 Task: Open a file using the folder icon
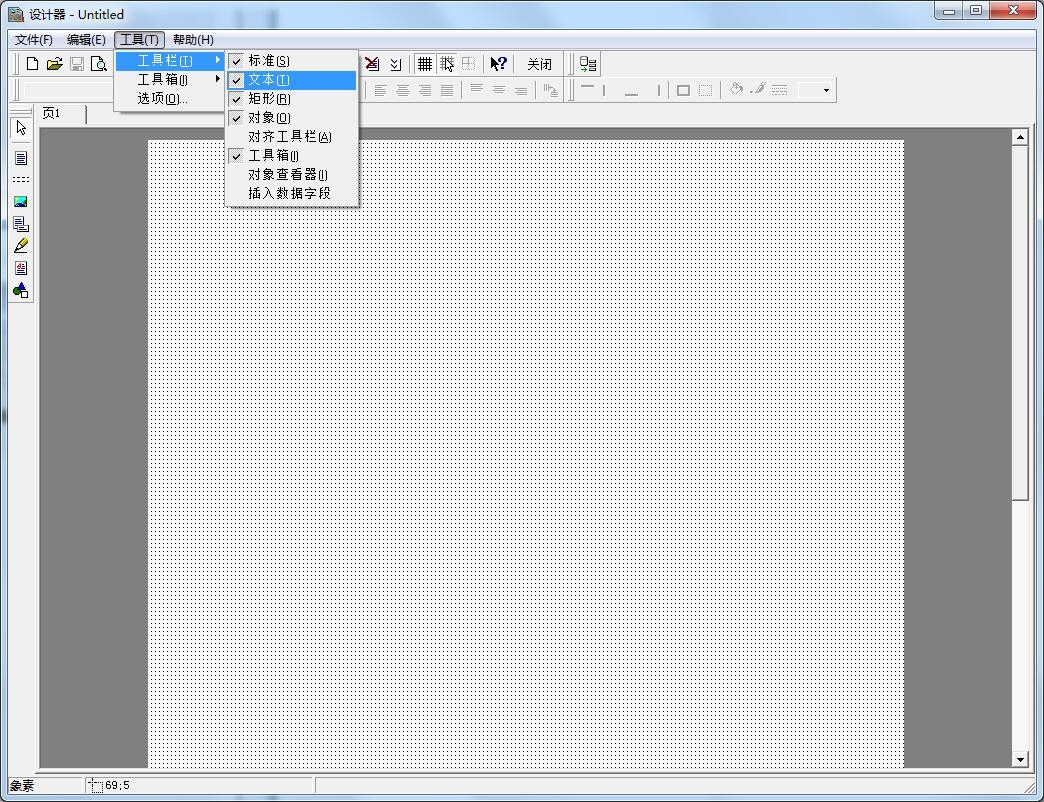tap(55, 64)
